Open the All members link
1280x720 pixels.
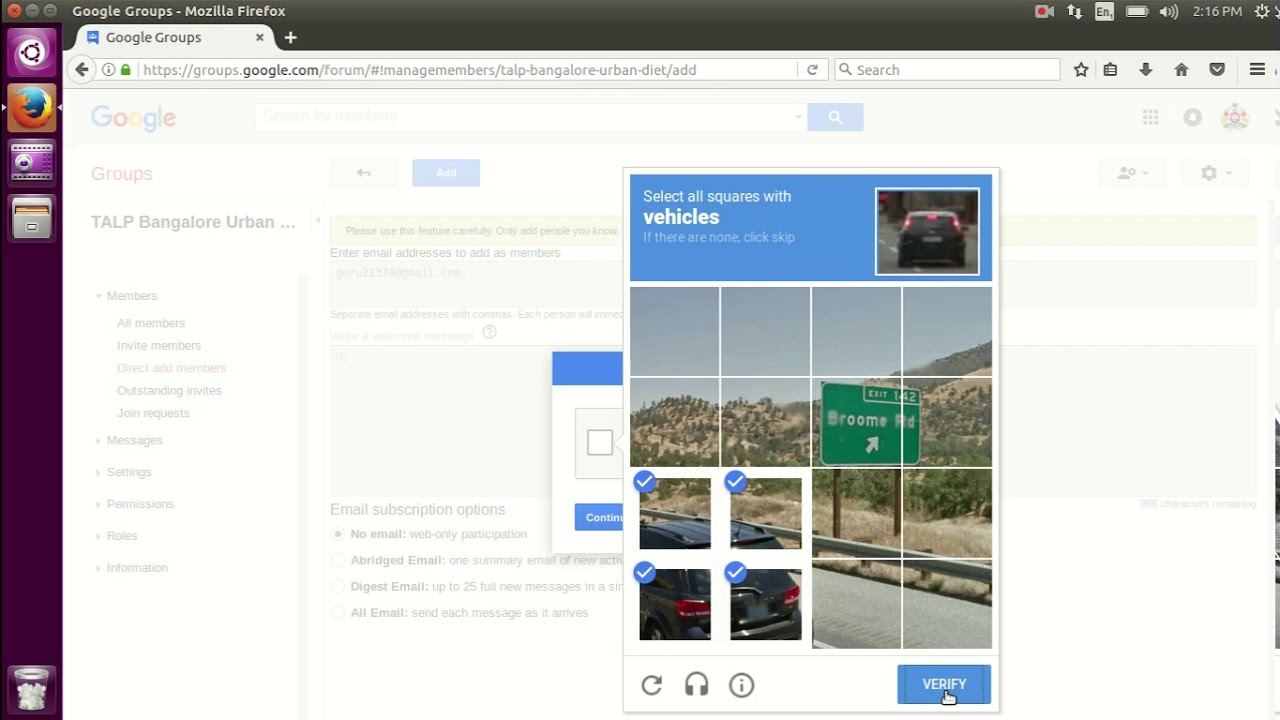(x=151, y=323)
